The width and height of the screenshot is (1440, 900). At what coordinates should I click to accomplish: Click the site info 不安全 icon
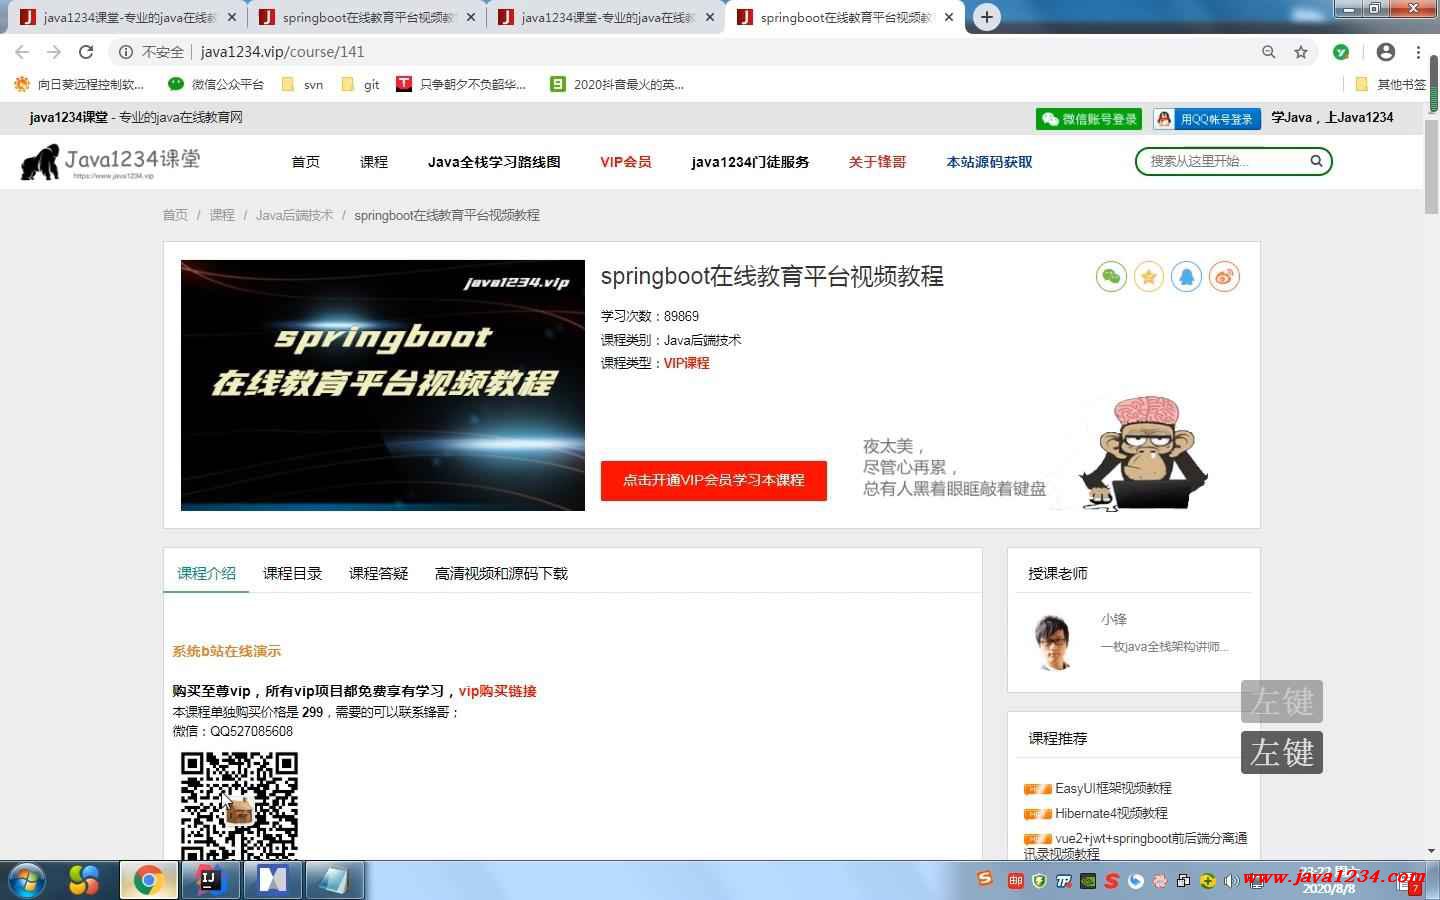[126, 52]
